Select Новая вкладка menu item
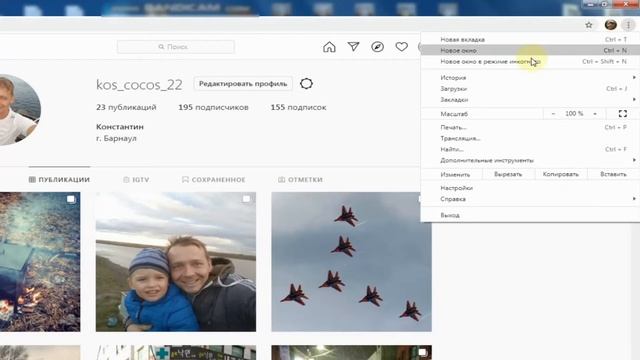The image size is (640, 360). (530, 40)
